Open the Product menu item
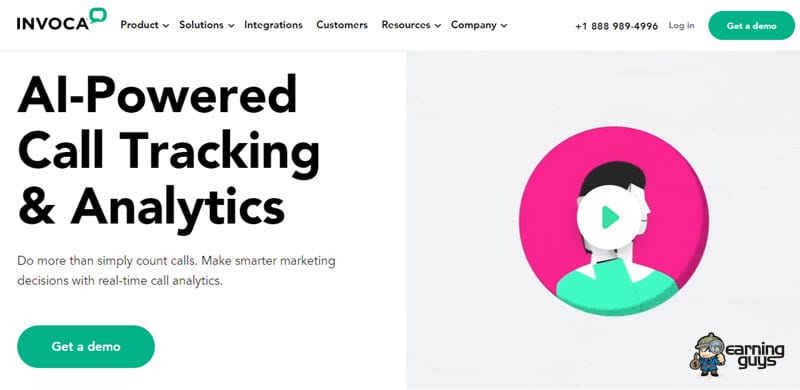The image size is (800, 390). click(x=139, y=25)
